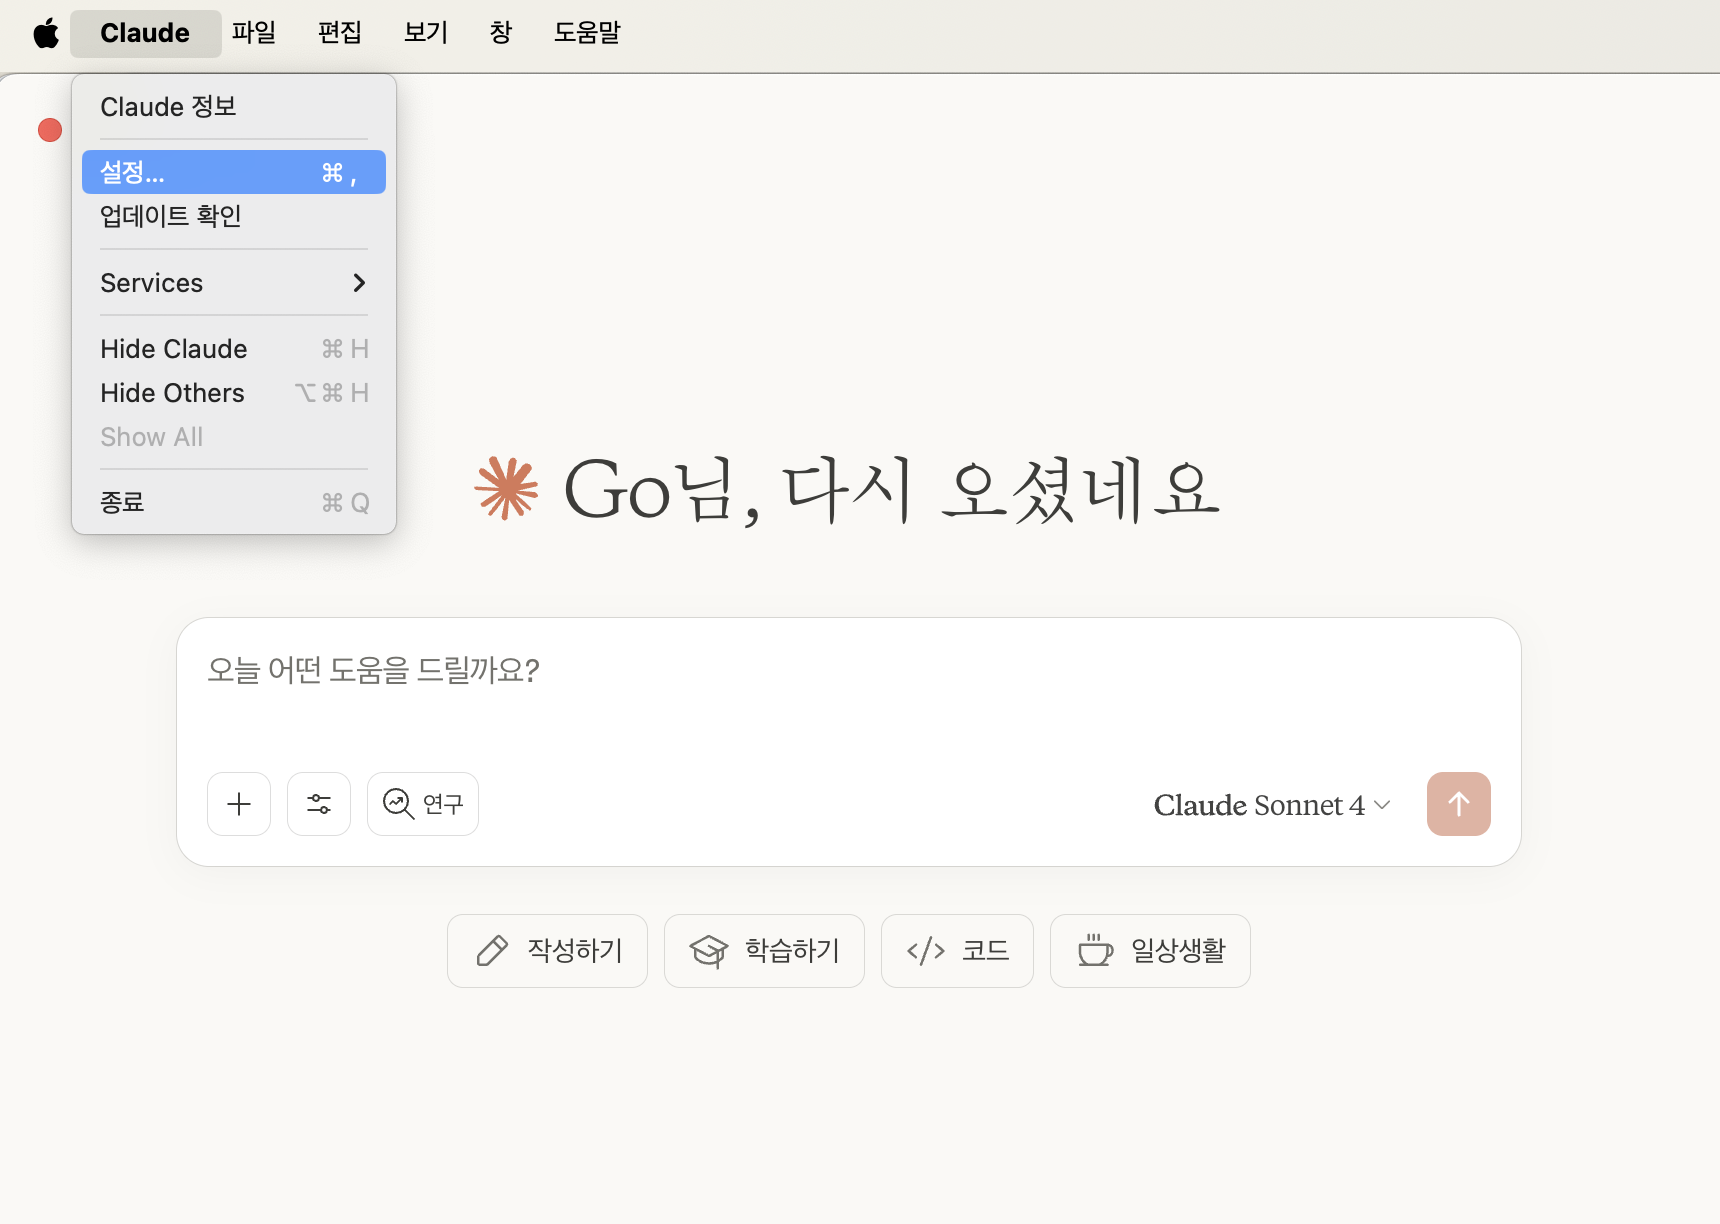The width and height of the screenshot is (1720, 1224).
Task: Select 종료 to quit Claude
Action: pos(234,502)
